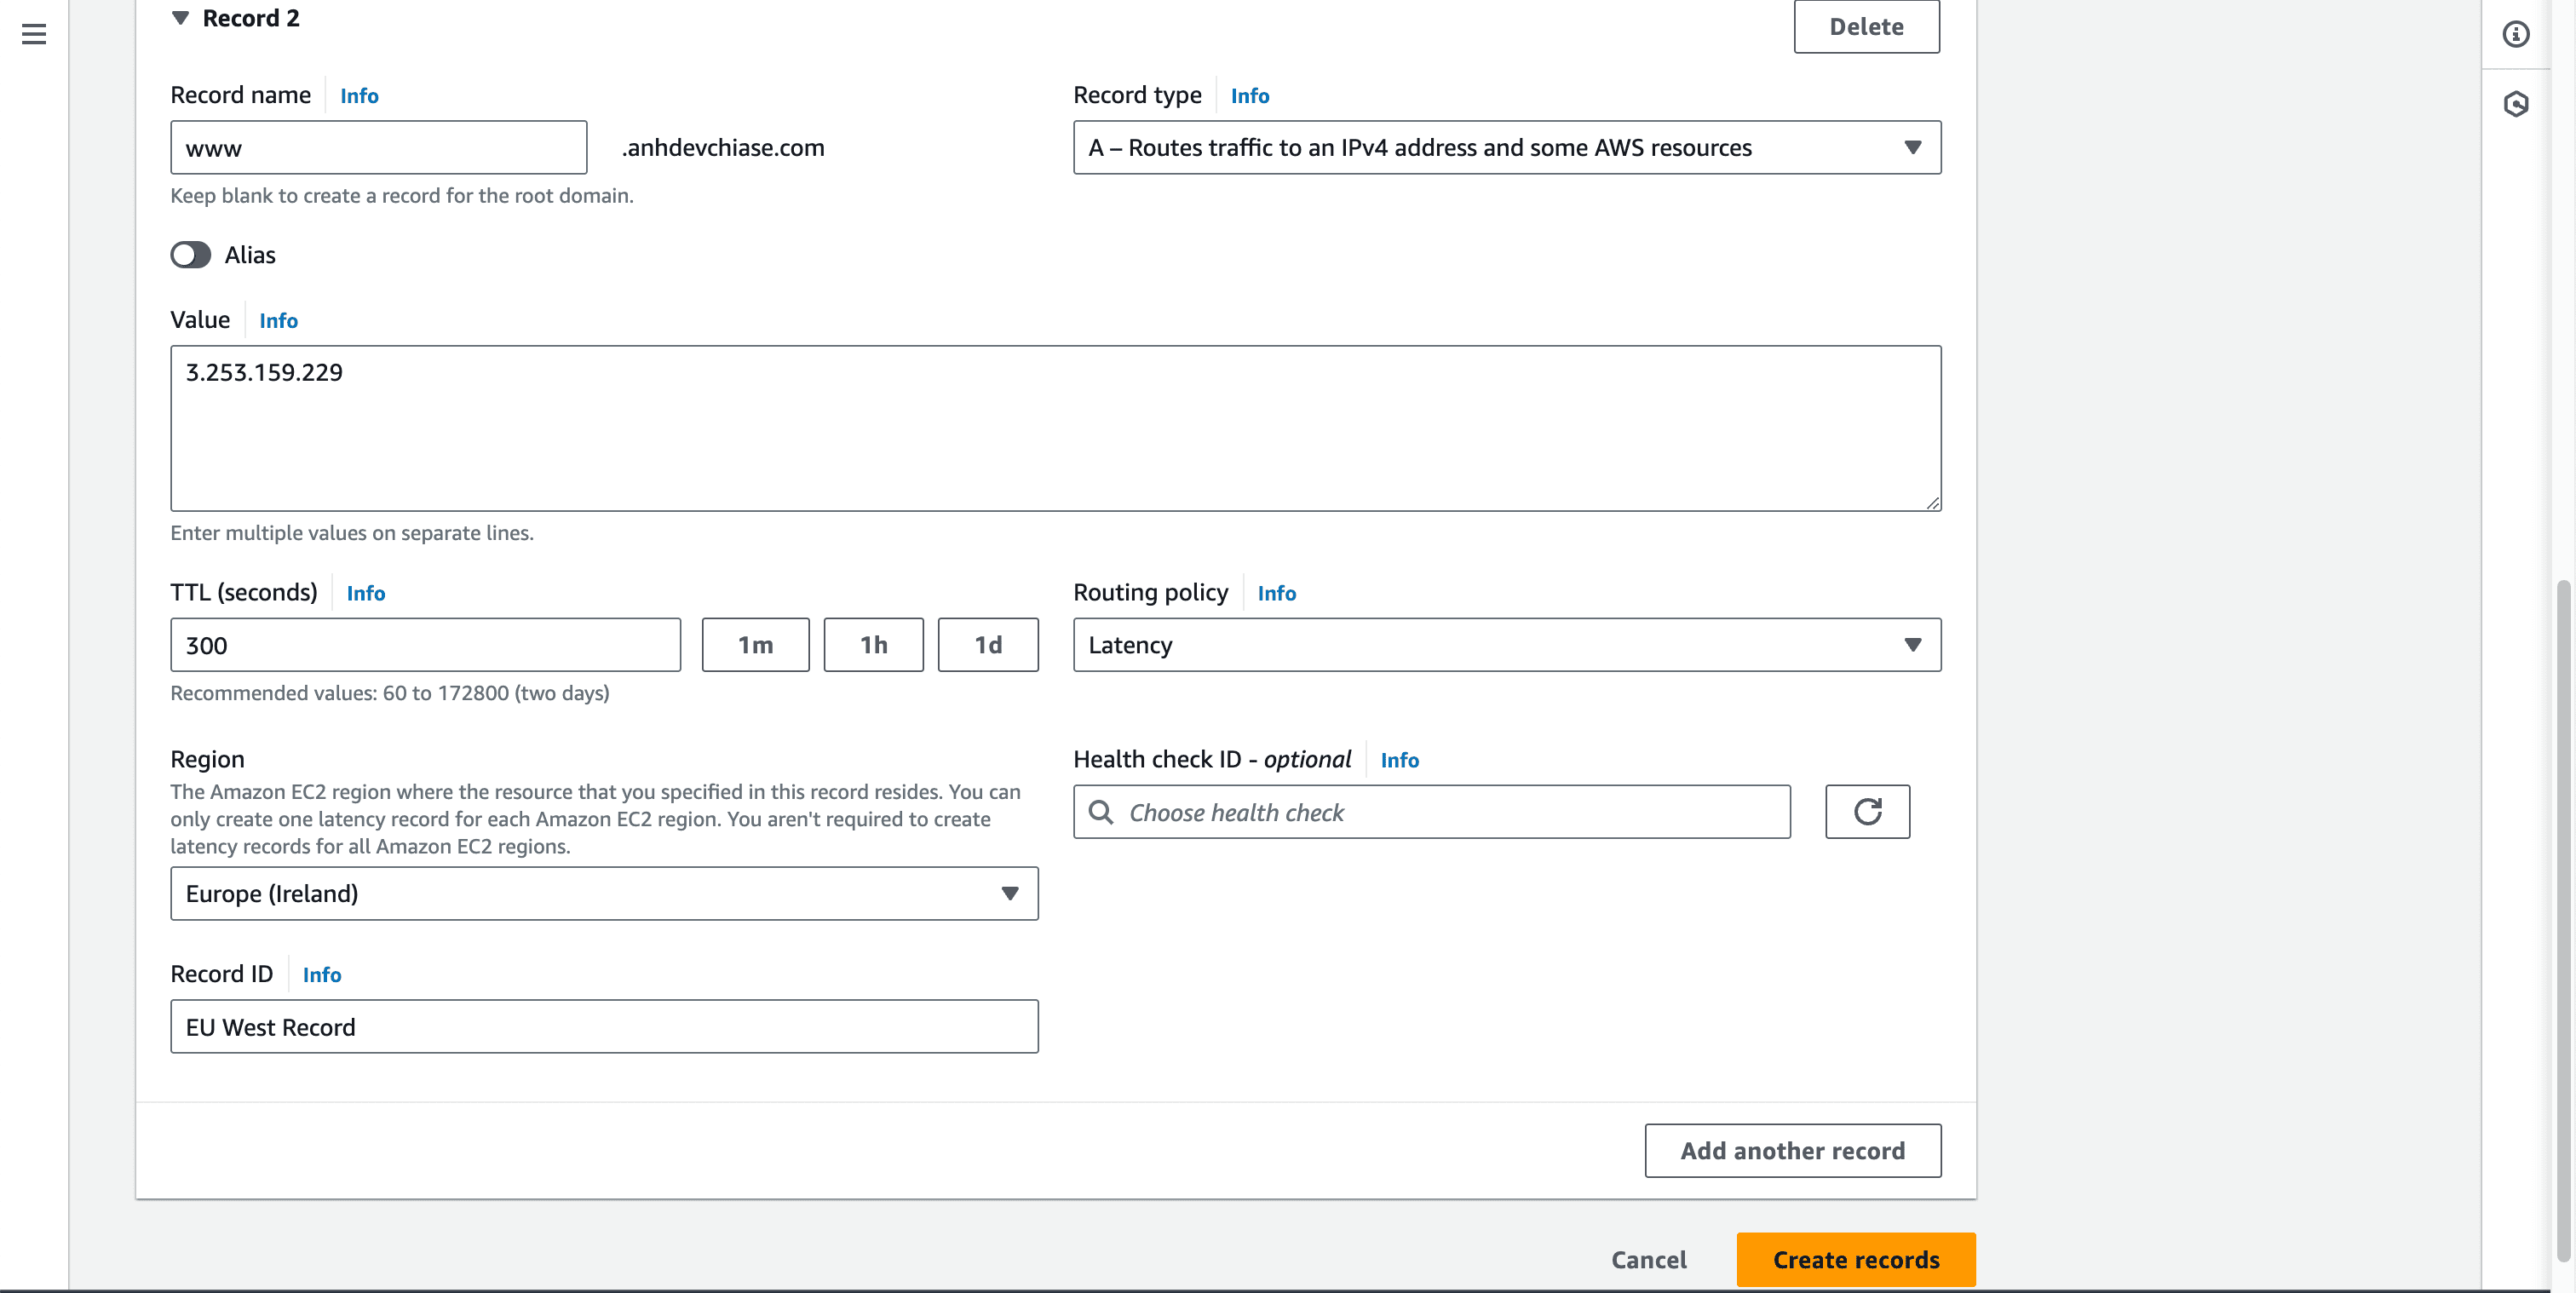Click the health check search icon
The image size is (2576, 1293).
click(1101, 812)
